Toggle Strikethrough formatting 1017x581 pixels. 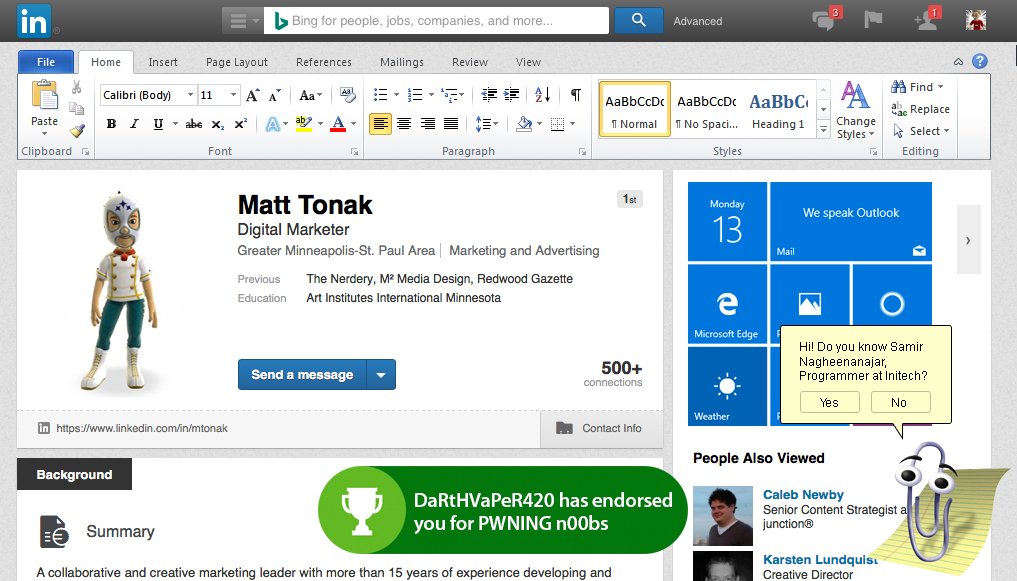point(194,124)
